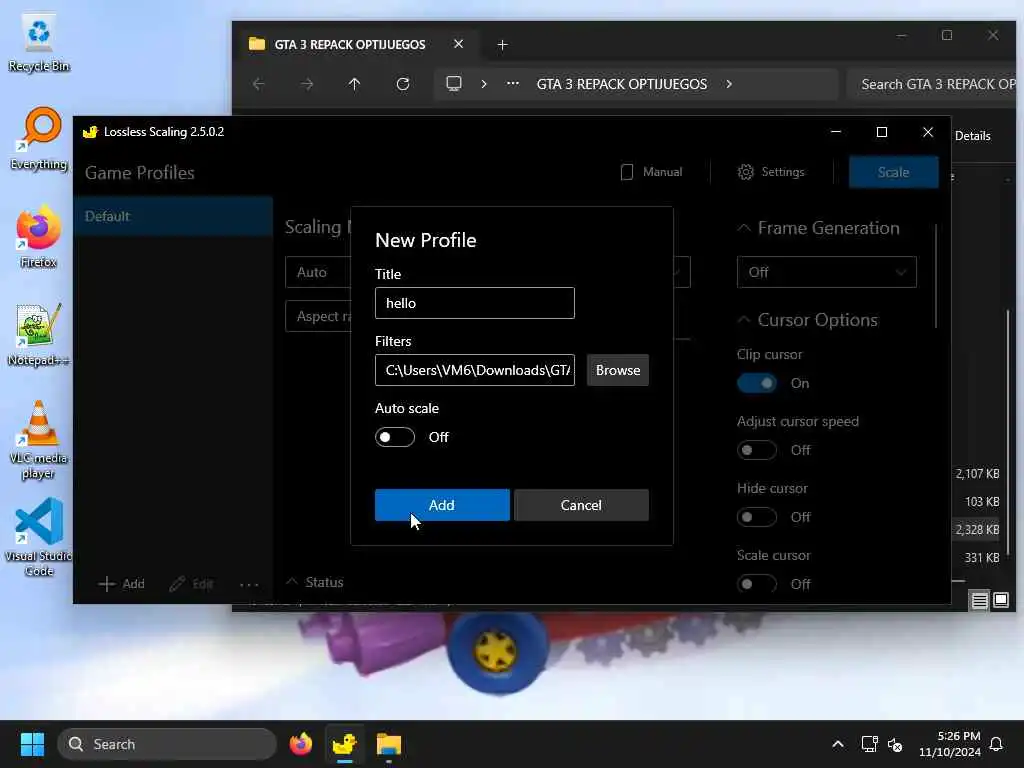
Task: Go back in File Explorer
Action: (x=259, y=84)
